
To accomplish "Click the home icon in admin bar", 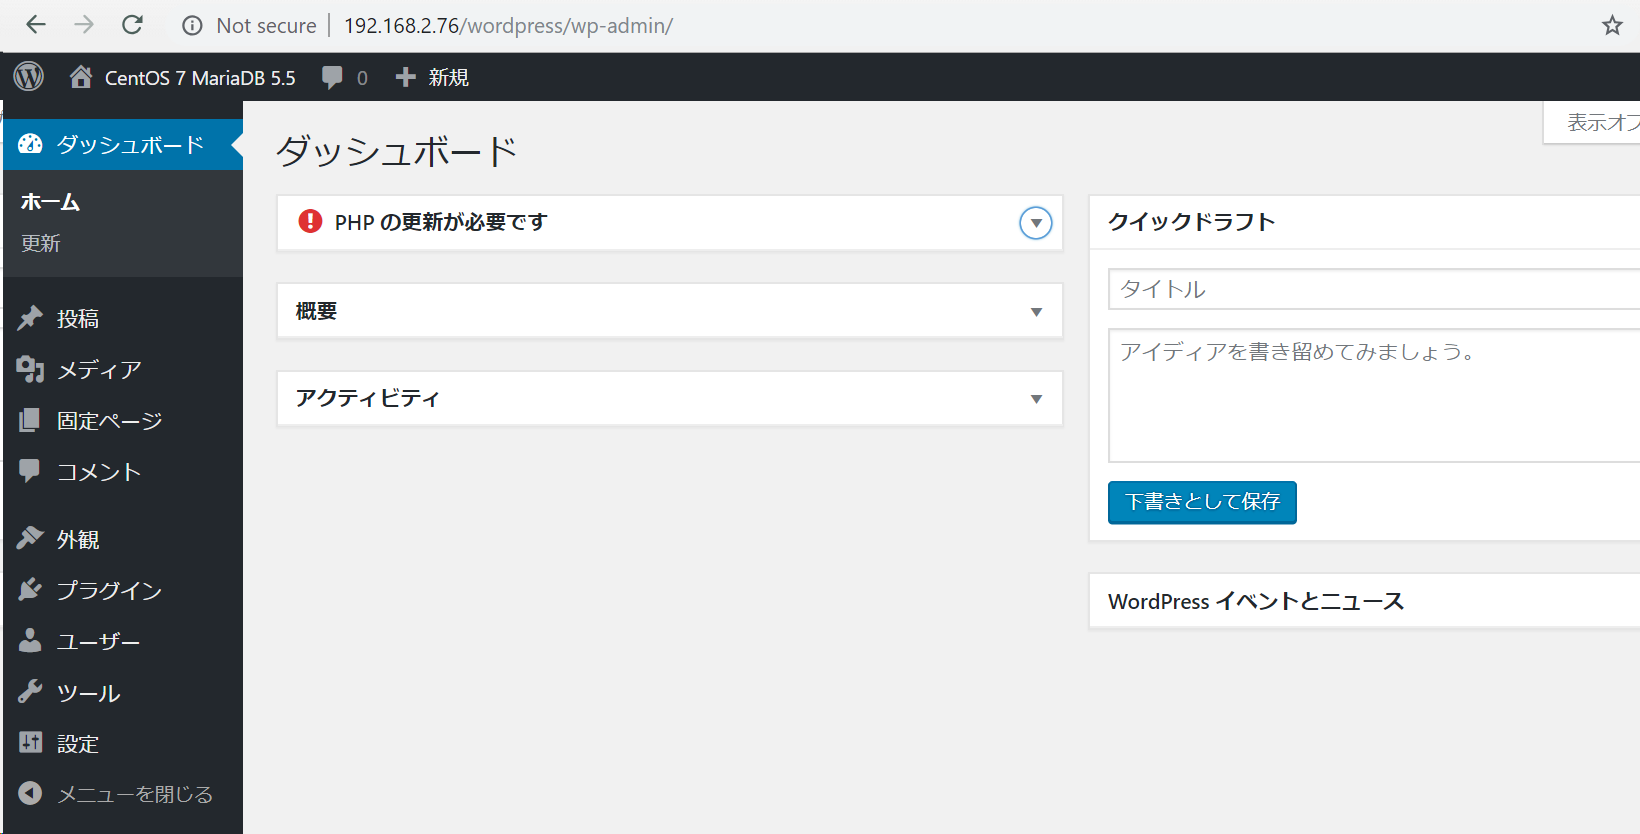I will [81, 77].
